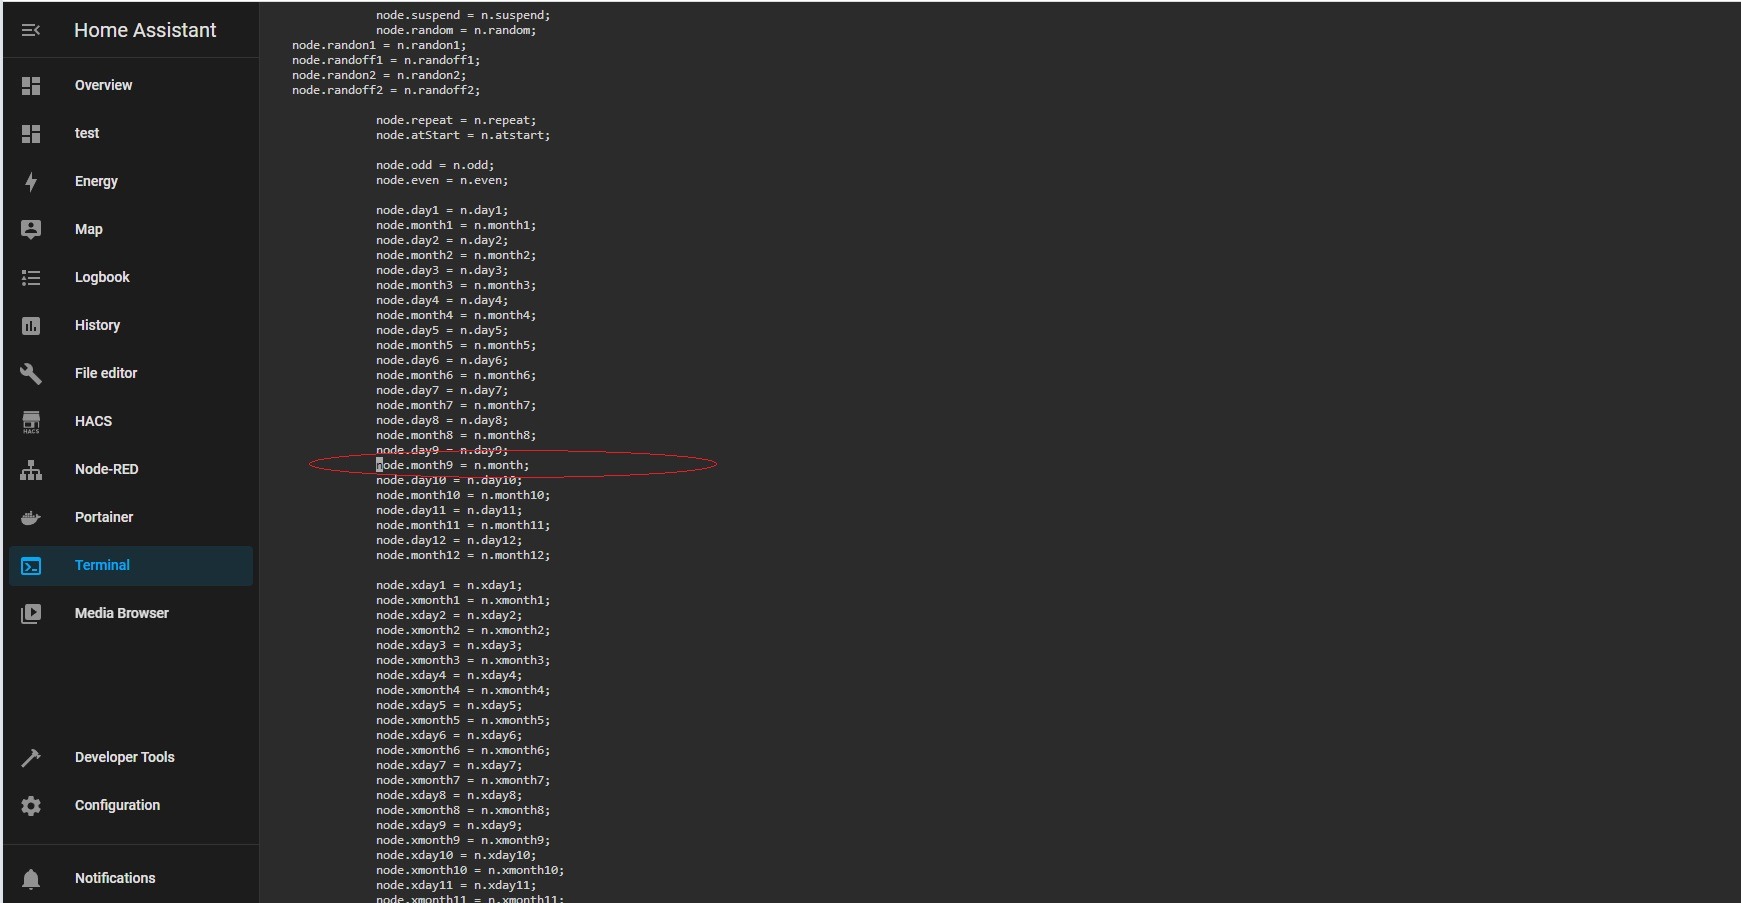The height and width of the screenshot is (903, 1741).
Task: Click the HACS store icon
Action: [31, 422]
